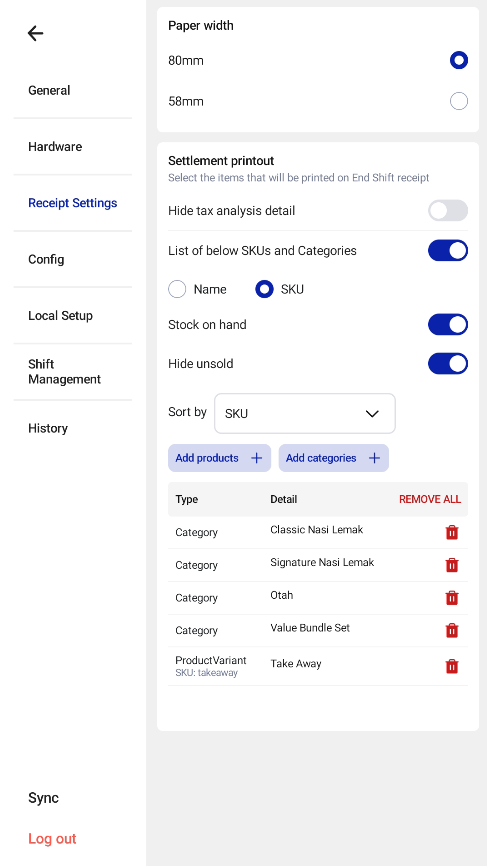Image resolution: width=487 pixels, height=866 pixels.
Task: Select the 80mm paper width
Action: [459, 60]
